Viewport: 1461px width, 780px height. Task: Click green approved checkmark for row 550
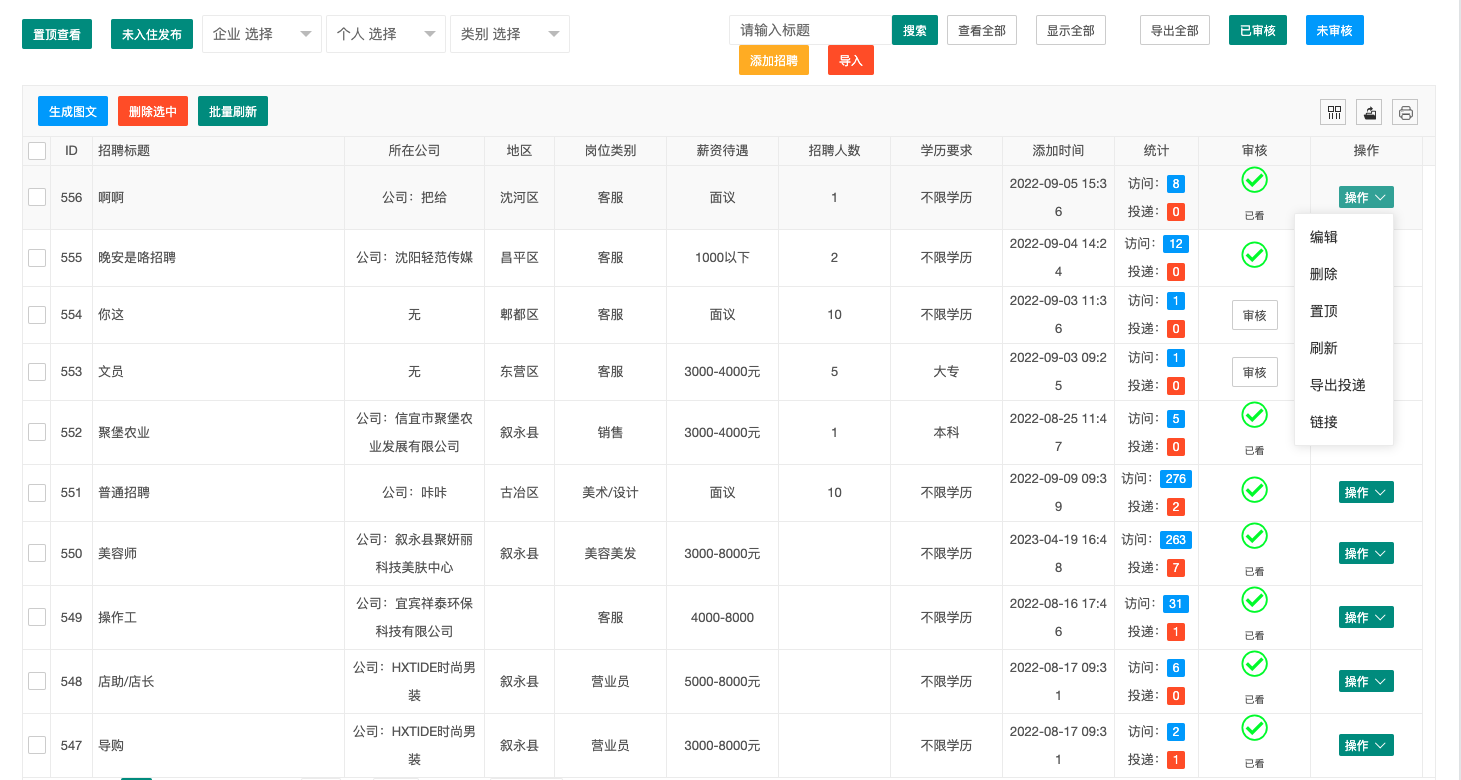[1254, 536]
